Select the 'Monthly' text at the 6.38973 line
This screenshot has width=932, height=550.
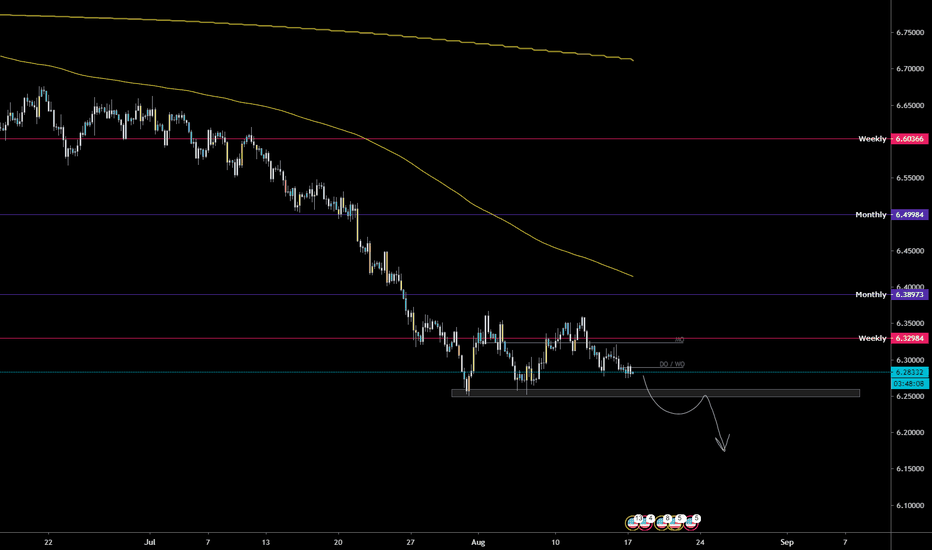871,294
